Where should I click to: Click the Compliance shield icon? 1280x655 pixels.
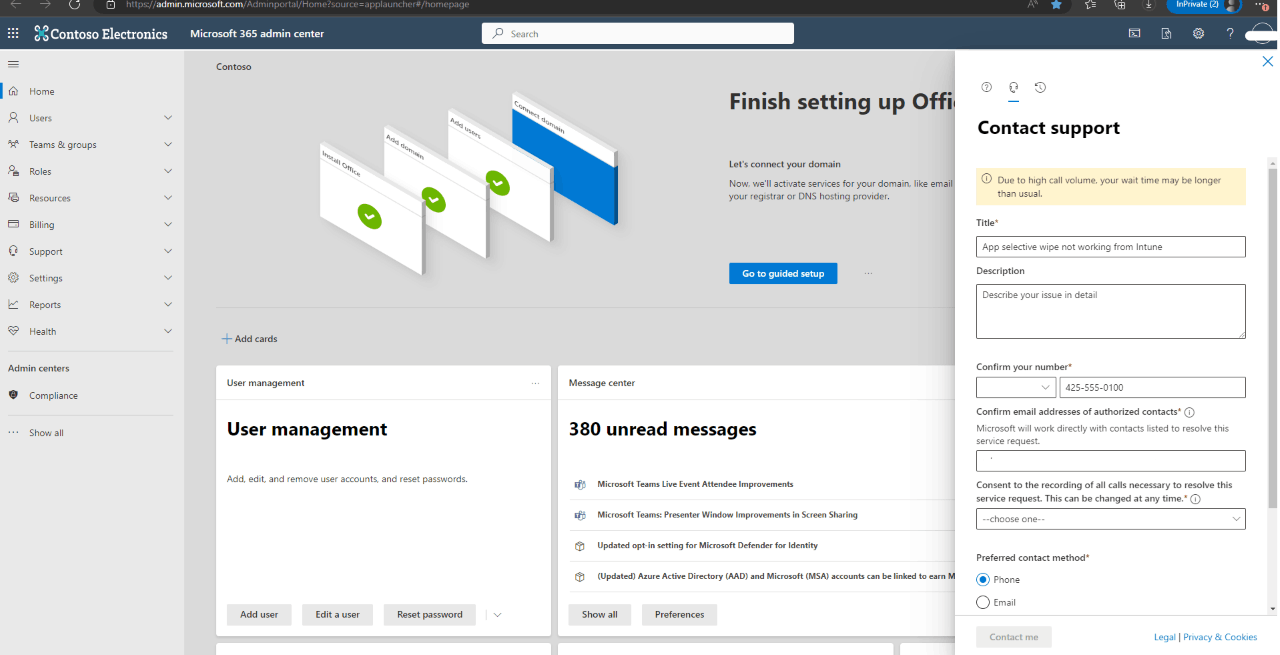(x=13, y=395)
